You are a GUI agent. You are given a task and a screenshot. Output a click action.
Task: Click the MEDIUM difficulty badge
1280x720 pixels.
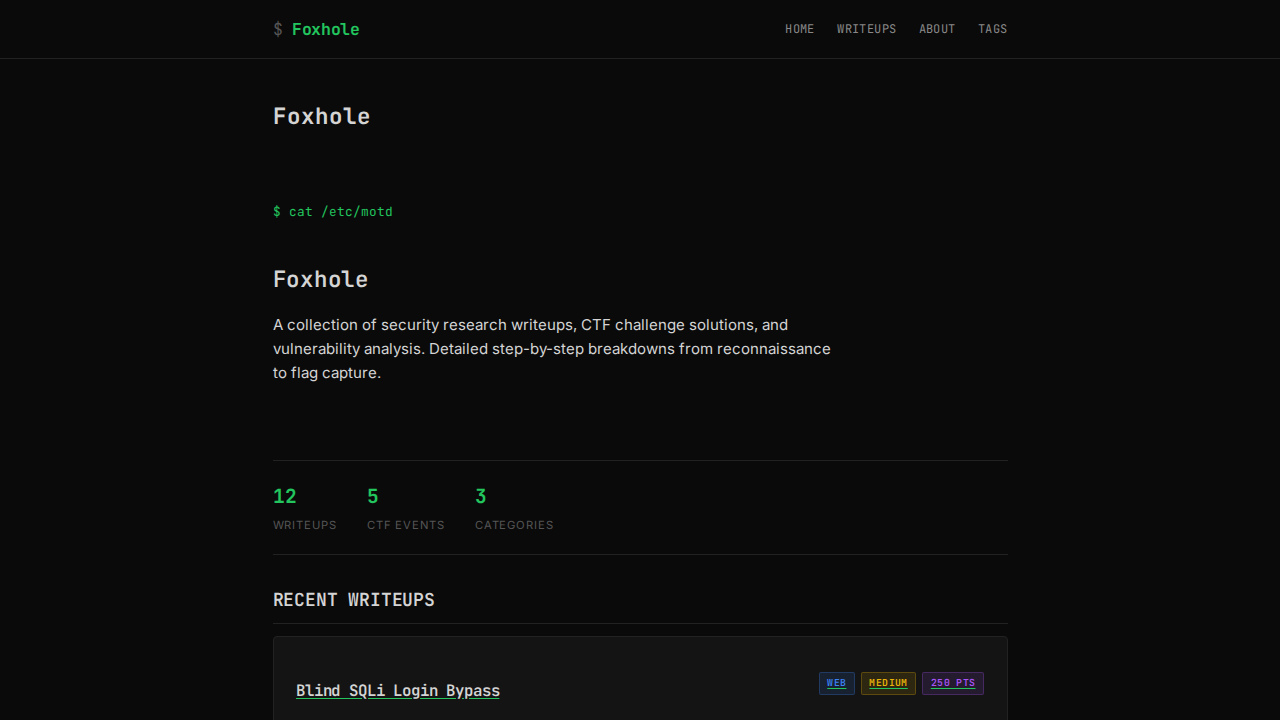888,683
